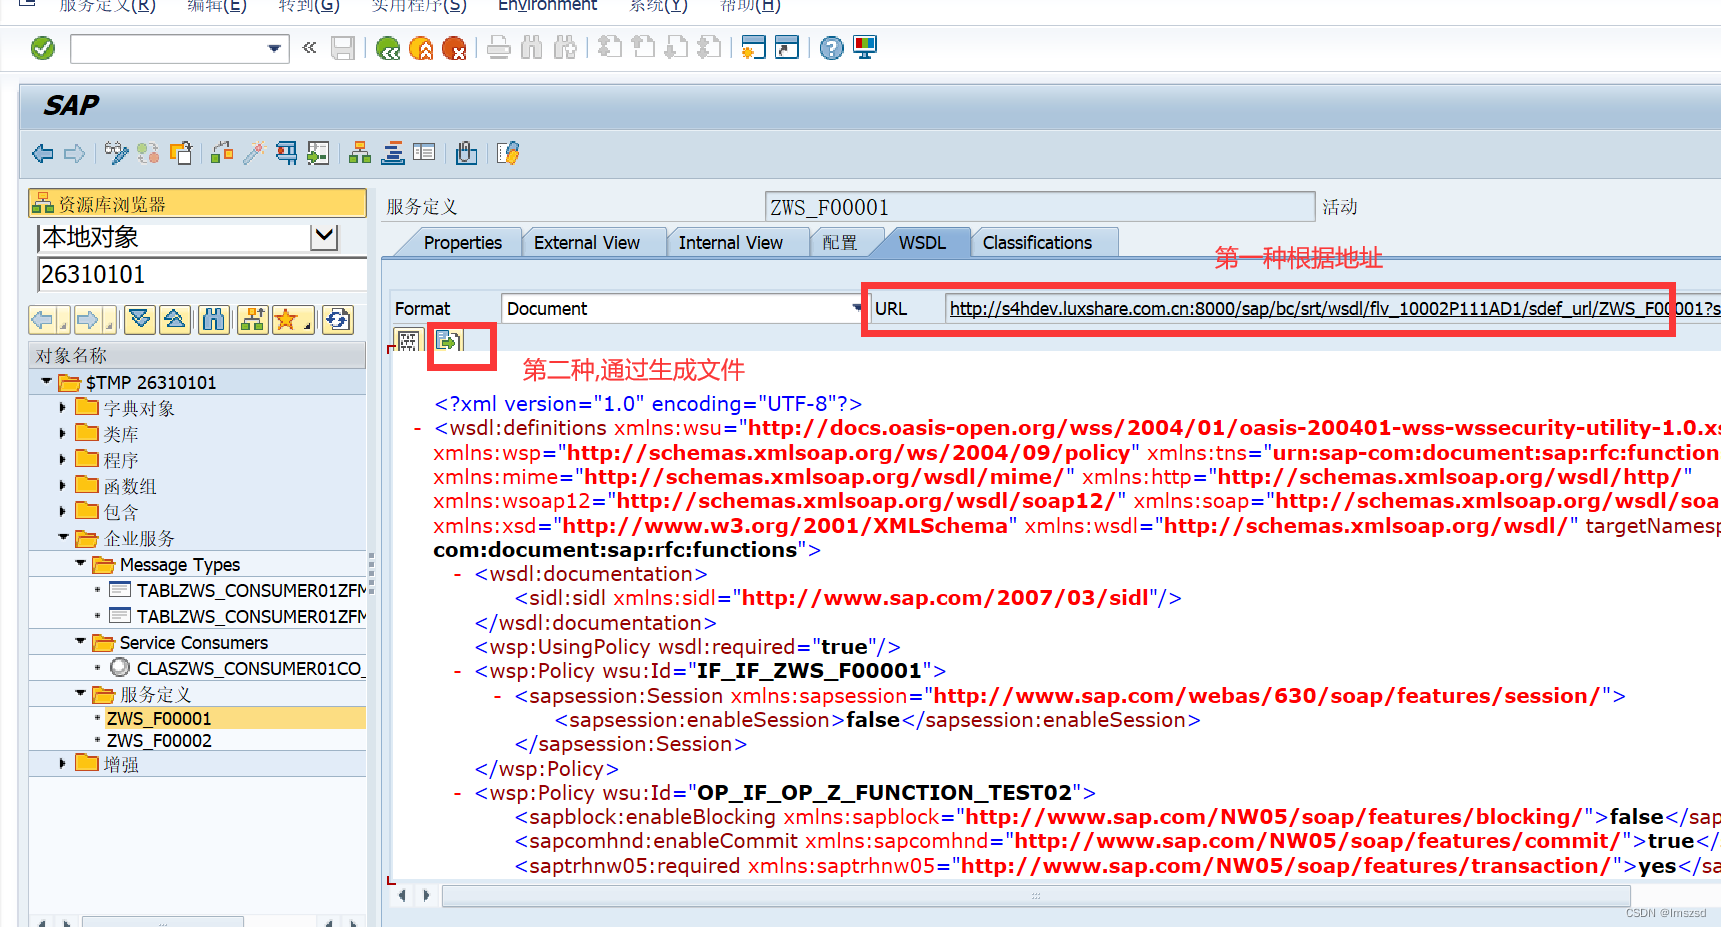Click the Fullscreen on/off icon
Image resolution: width=1721 pixels, height=927 pixels.
click(424, 153)
